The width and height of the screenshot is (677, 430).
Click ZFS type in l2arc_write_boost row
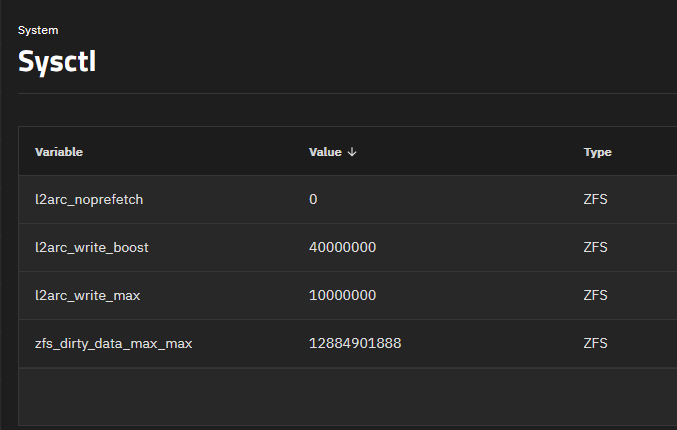[595, 247]
